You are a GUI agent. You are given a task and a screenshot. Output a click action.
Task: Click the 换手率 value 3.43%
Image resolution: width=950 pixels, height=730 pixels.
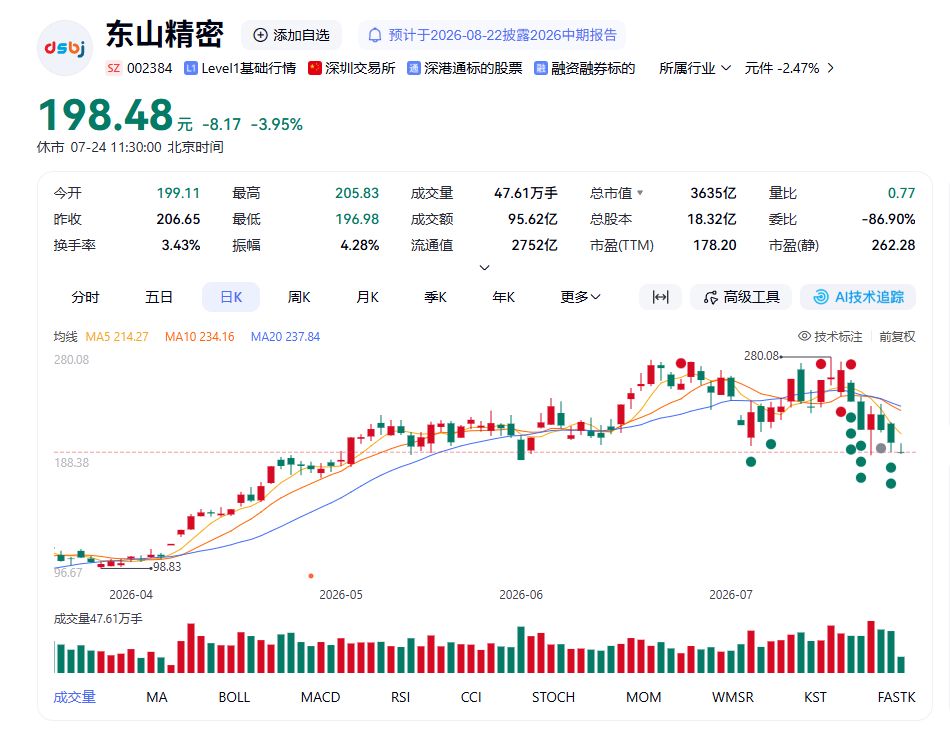(x=181, y=245)
